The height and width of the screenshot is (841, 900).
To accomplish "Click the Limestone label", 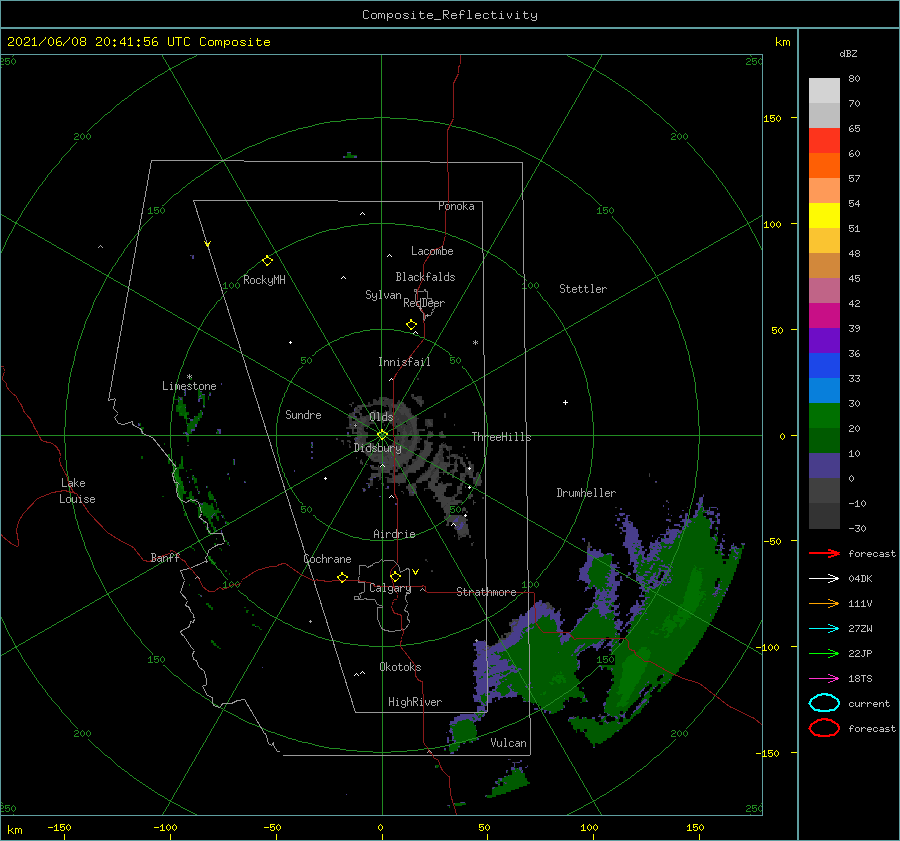I will (x=189, y=386).
